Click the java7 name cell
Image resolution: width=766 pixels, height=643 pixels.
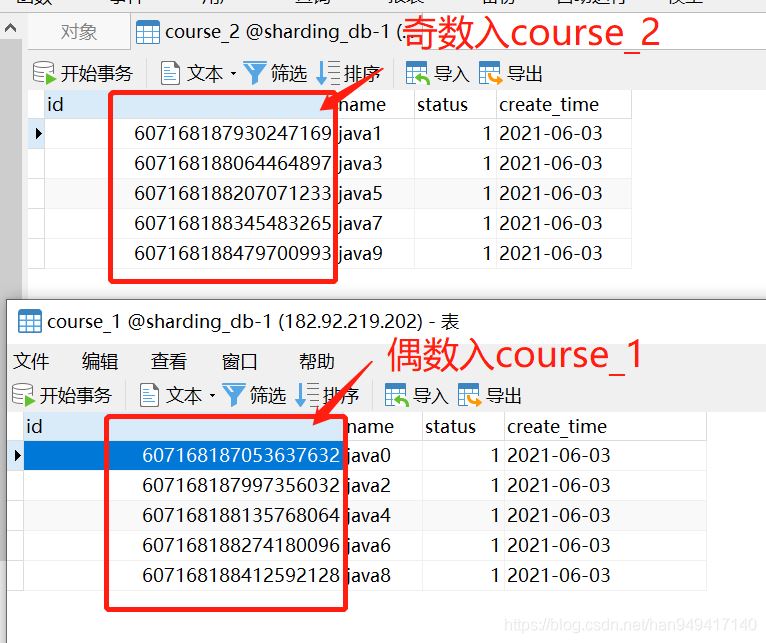pos(375,223)
